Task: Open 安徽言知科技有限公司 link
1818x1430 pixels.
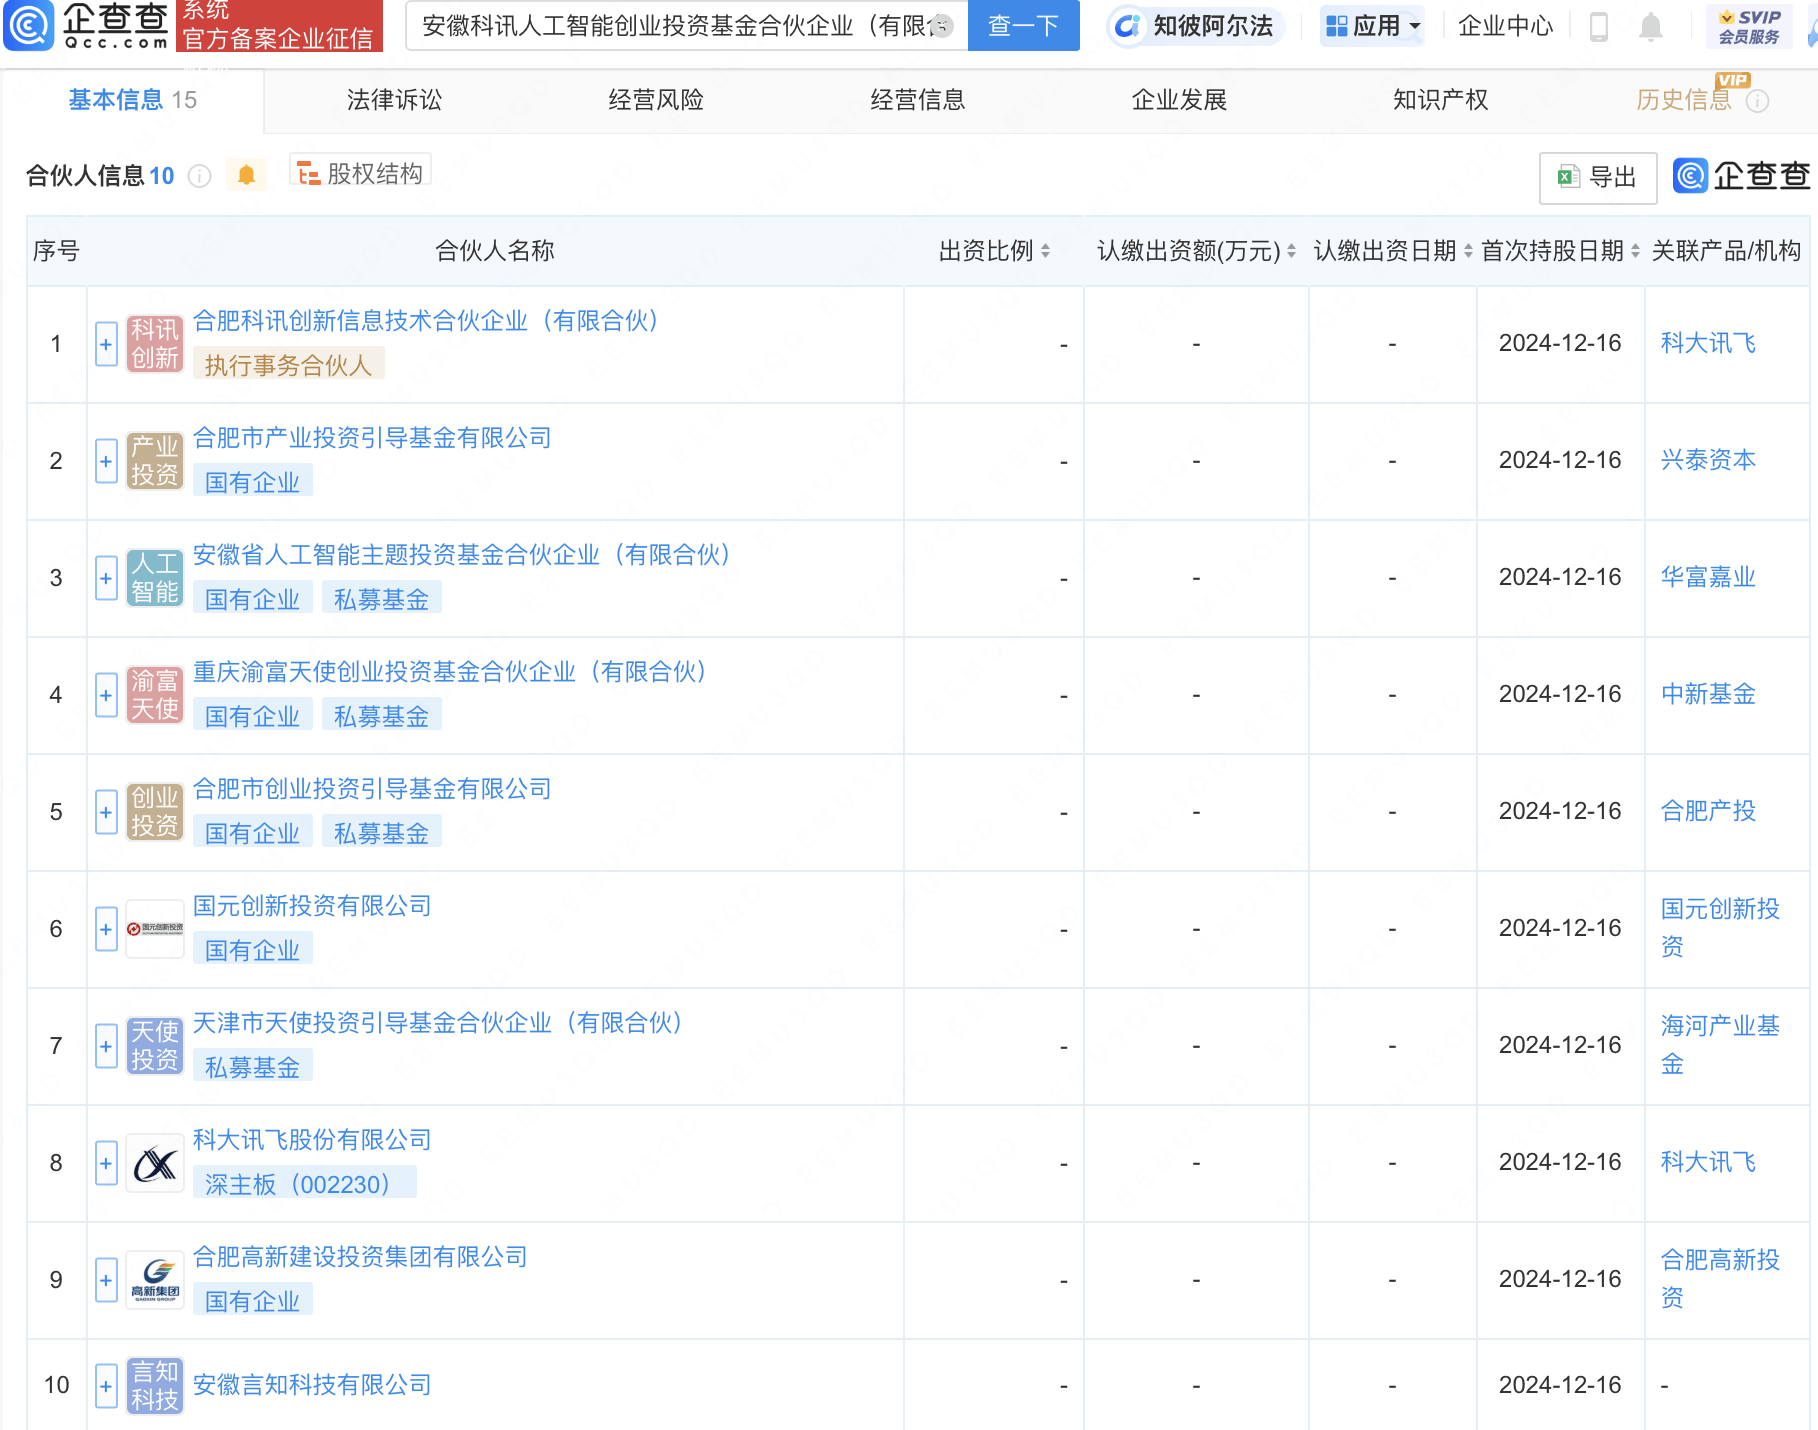Action: 312,1385
